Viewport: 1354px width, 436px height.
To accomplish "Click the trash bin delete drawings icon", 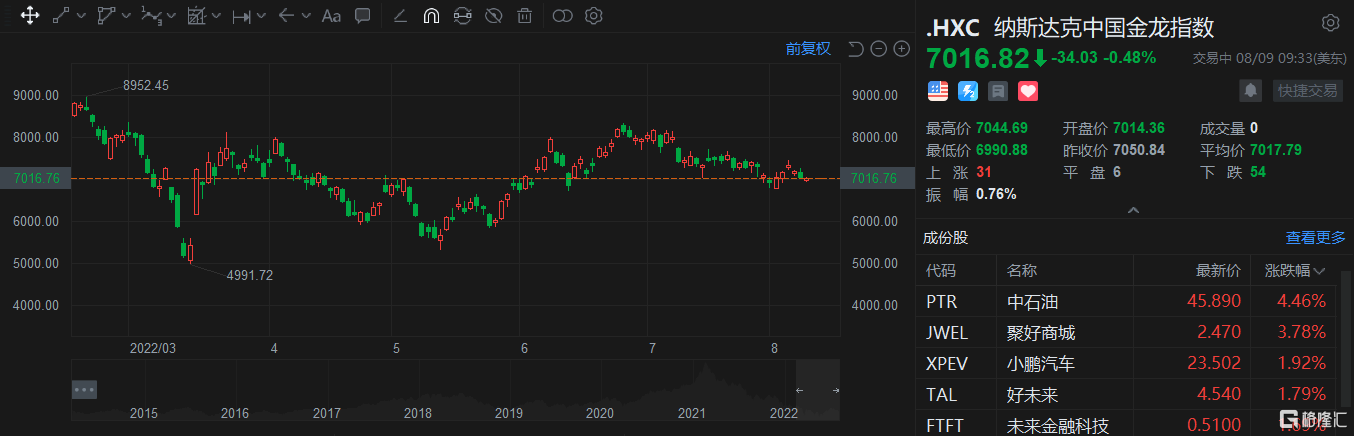I will click(x=524, y=16).
